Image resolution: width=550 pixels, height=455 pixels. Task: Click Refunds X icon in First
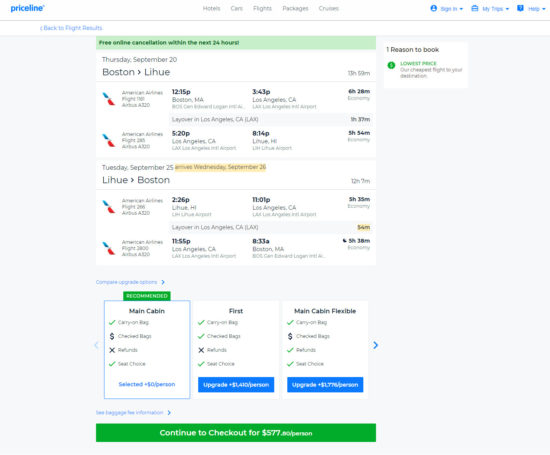click(201, 350)
